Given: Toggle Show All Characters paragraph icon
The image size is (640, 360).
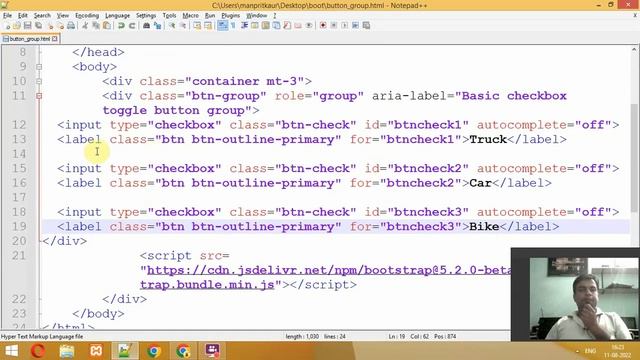Looking at the screenshot, I should (233, 25).
